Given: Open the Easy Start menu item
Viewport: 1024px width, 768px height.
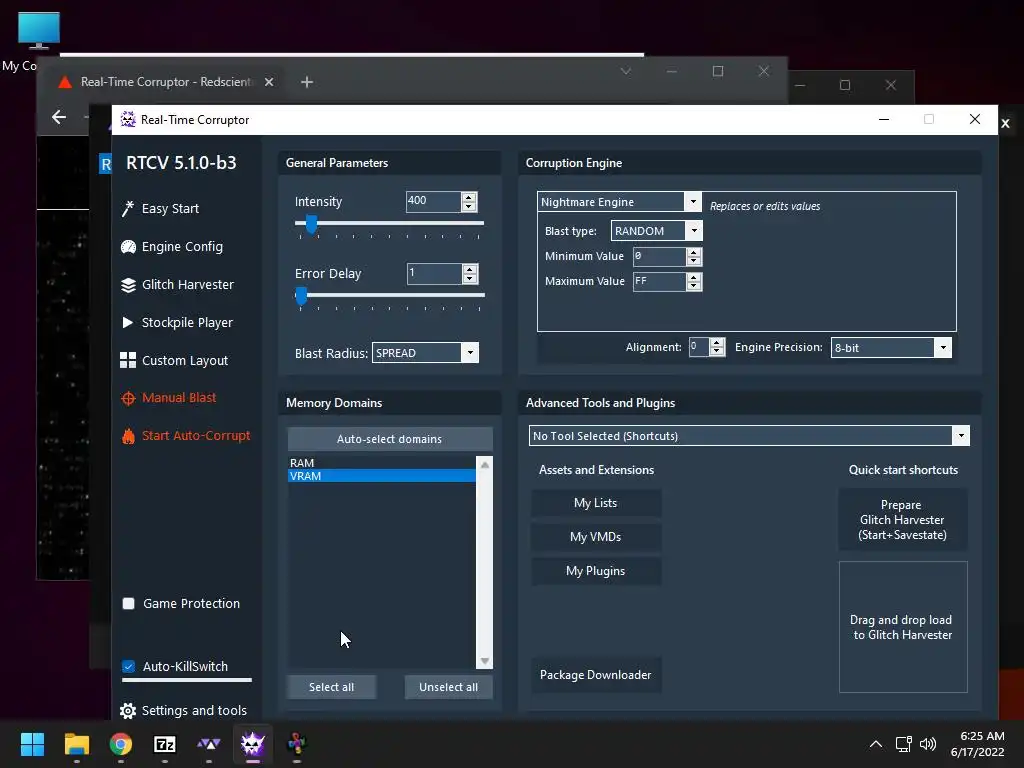Looking at the screenshot, I should pos(170,208).
